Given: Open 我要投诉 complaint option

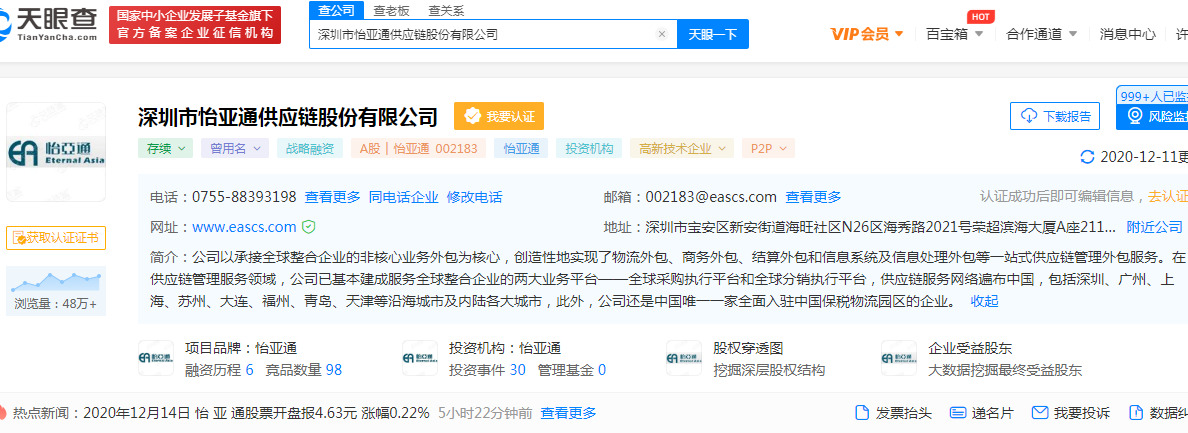Looking at the screenshot, I should coord(1071,413).
